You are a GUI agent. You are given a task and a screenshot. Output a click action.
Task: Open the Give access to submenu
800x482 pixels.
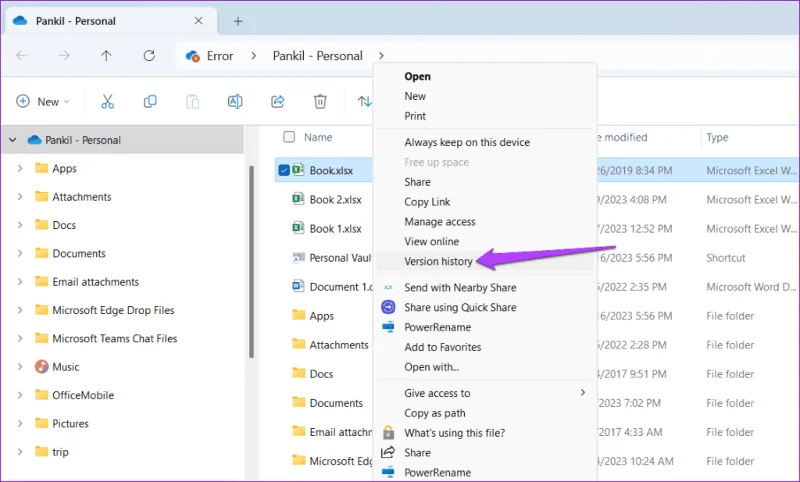(485, 393)
